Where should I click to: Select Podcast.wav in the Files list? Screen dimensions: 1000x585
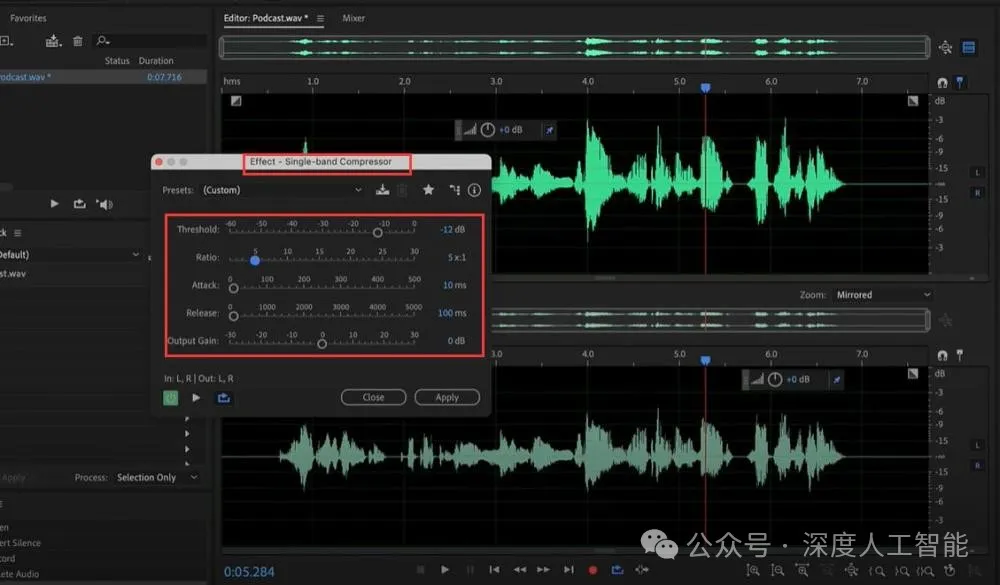pos(25,77)
